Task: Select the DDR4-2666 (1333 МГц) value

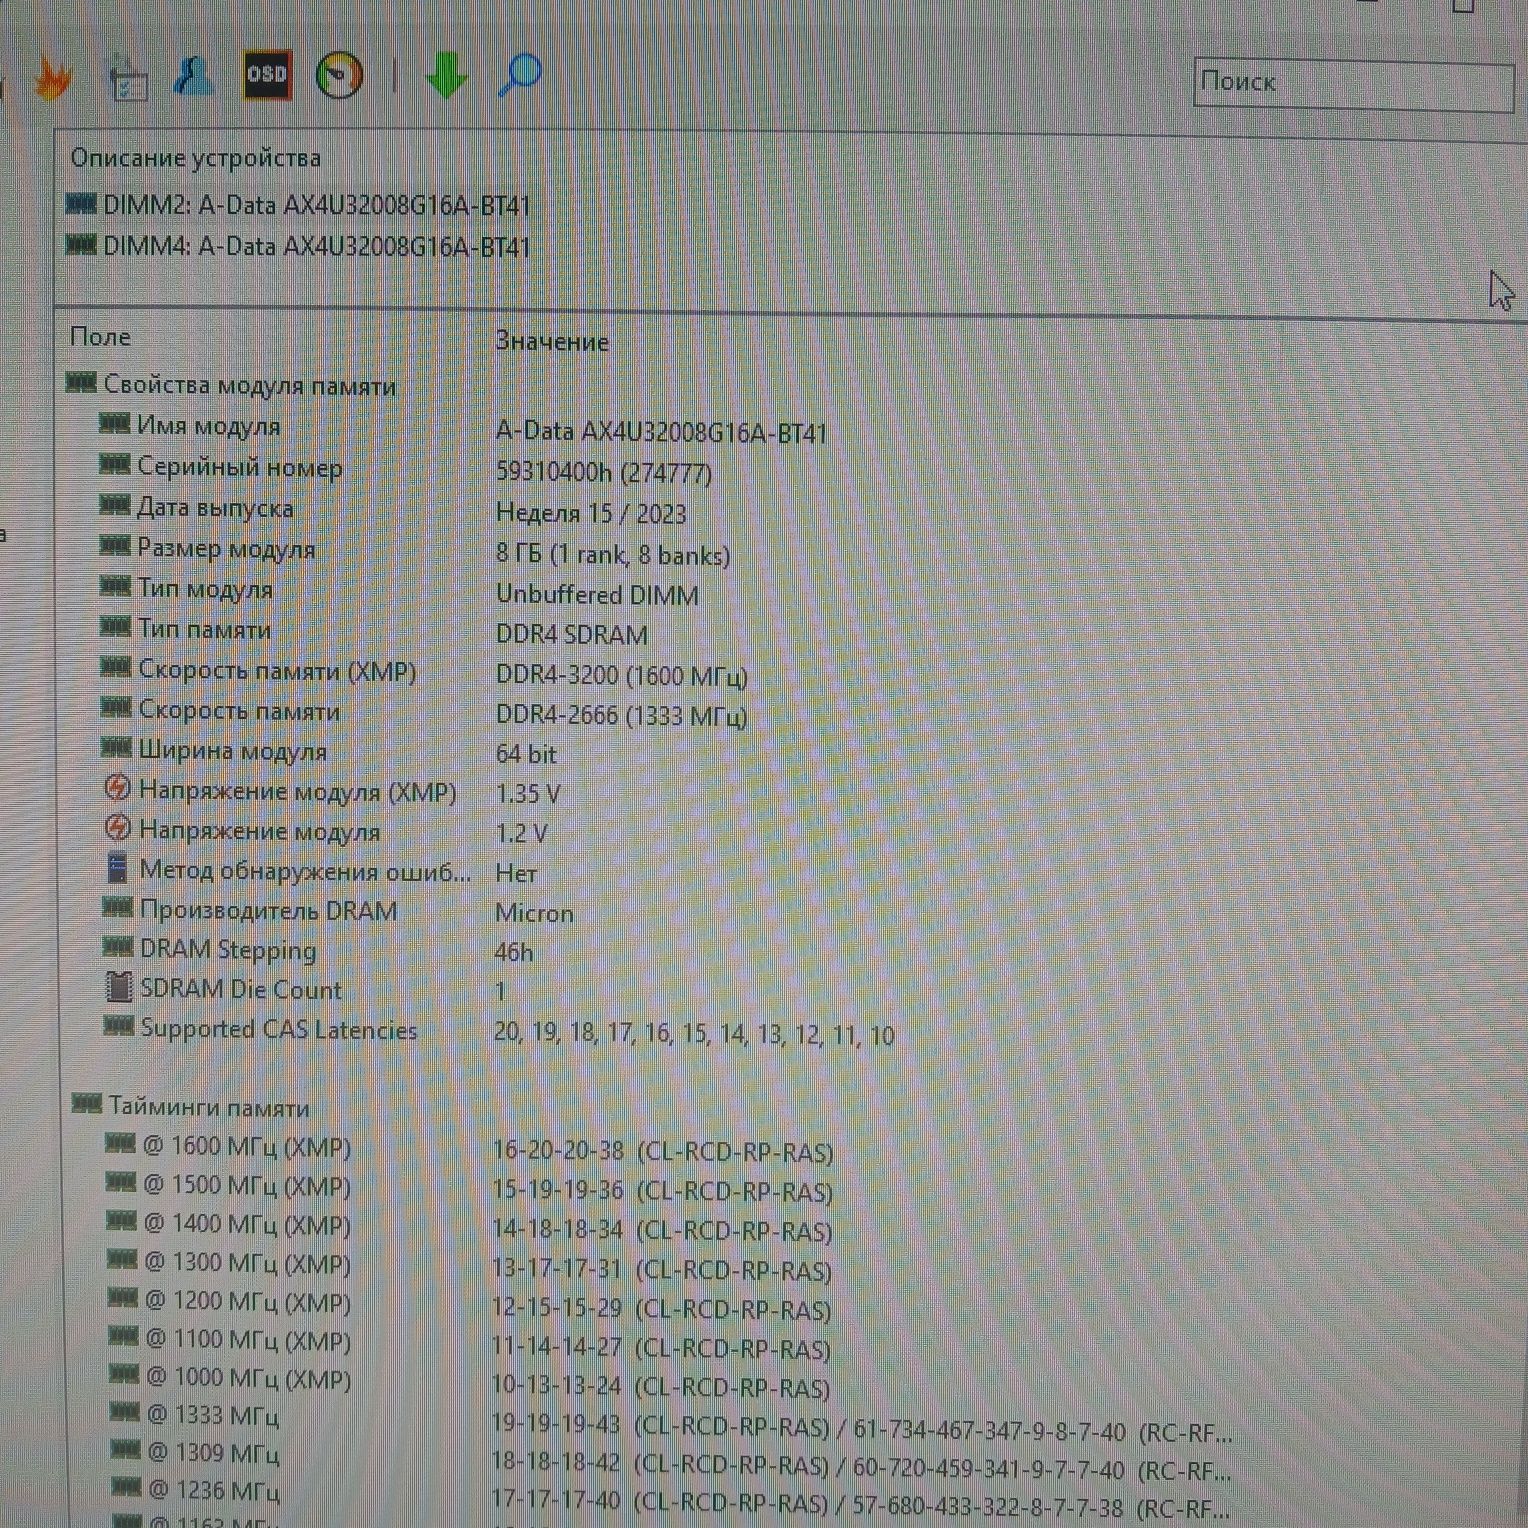Action: click(622, 717)
